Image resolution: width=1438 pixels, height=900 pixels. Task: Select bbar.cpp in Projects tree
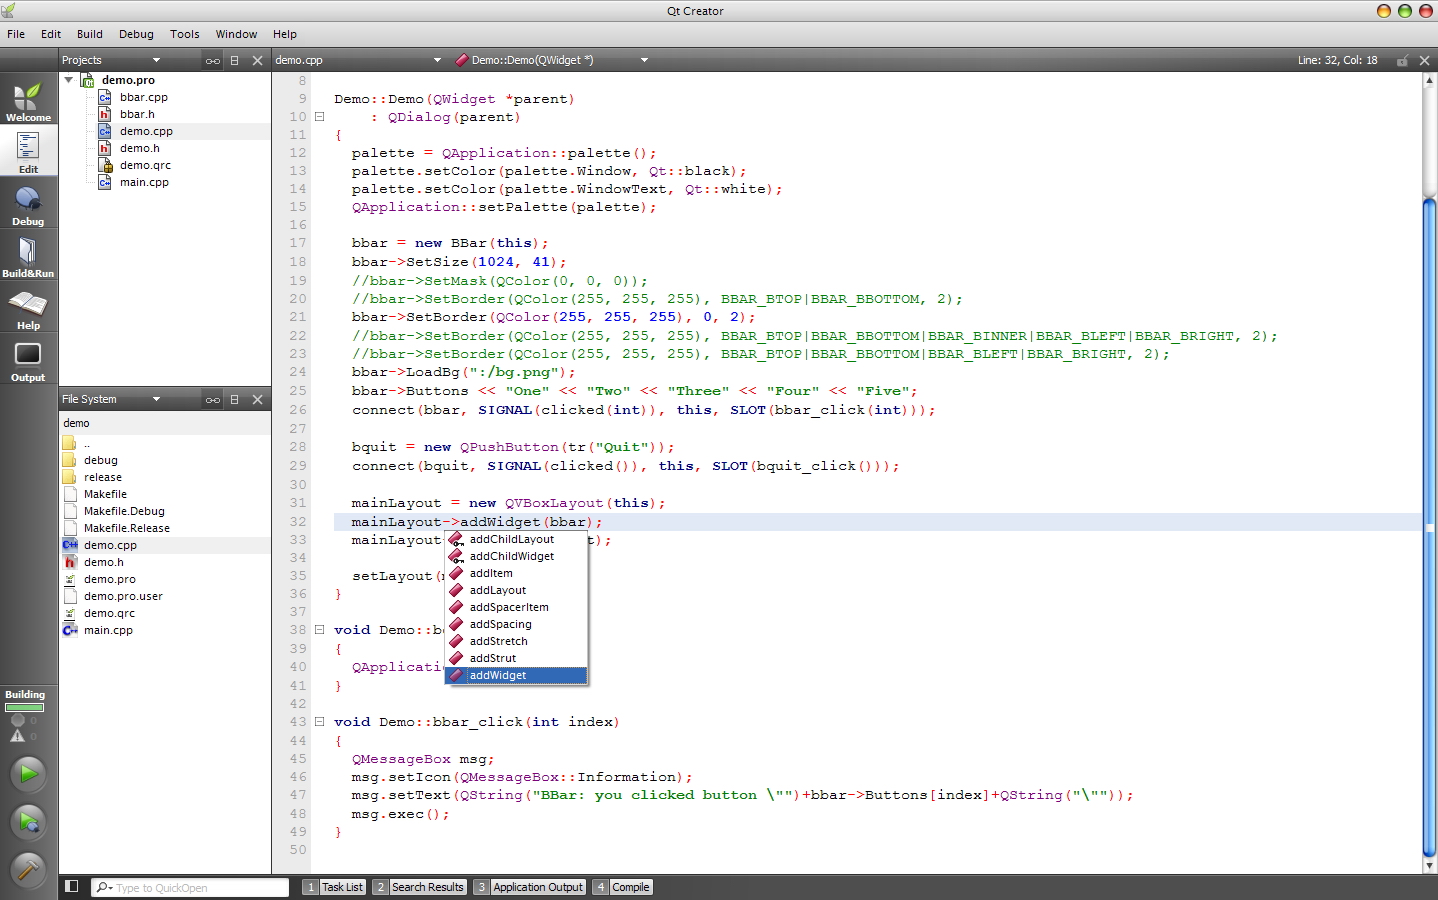pos(143,97)
